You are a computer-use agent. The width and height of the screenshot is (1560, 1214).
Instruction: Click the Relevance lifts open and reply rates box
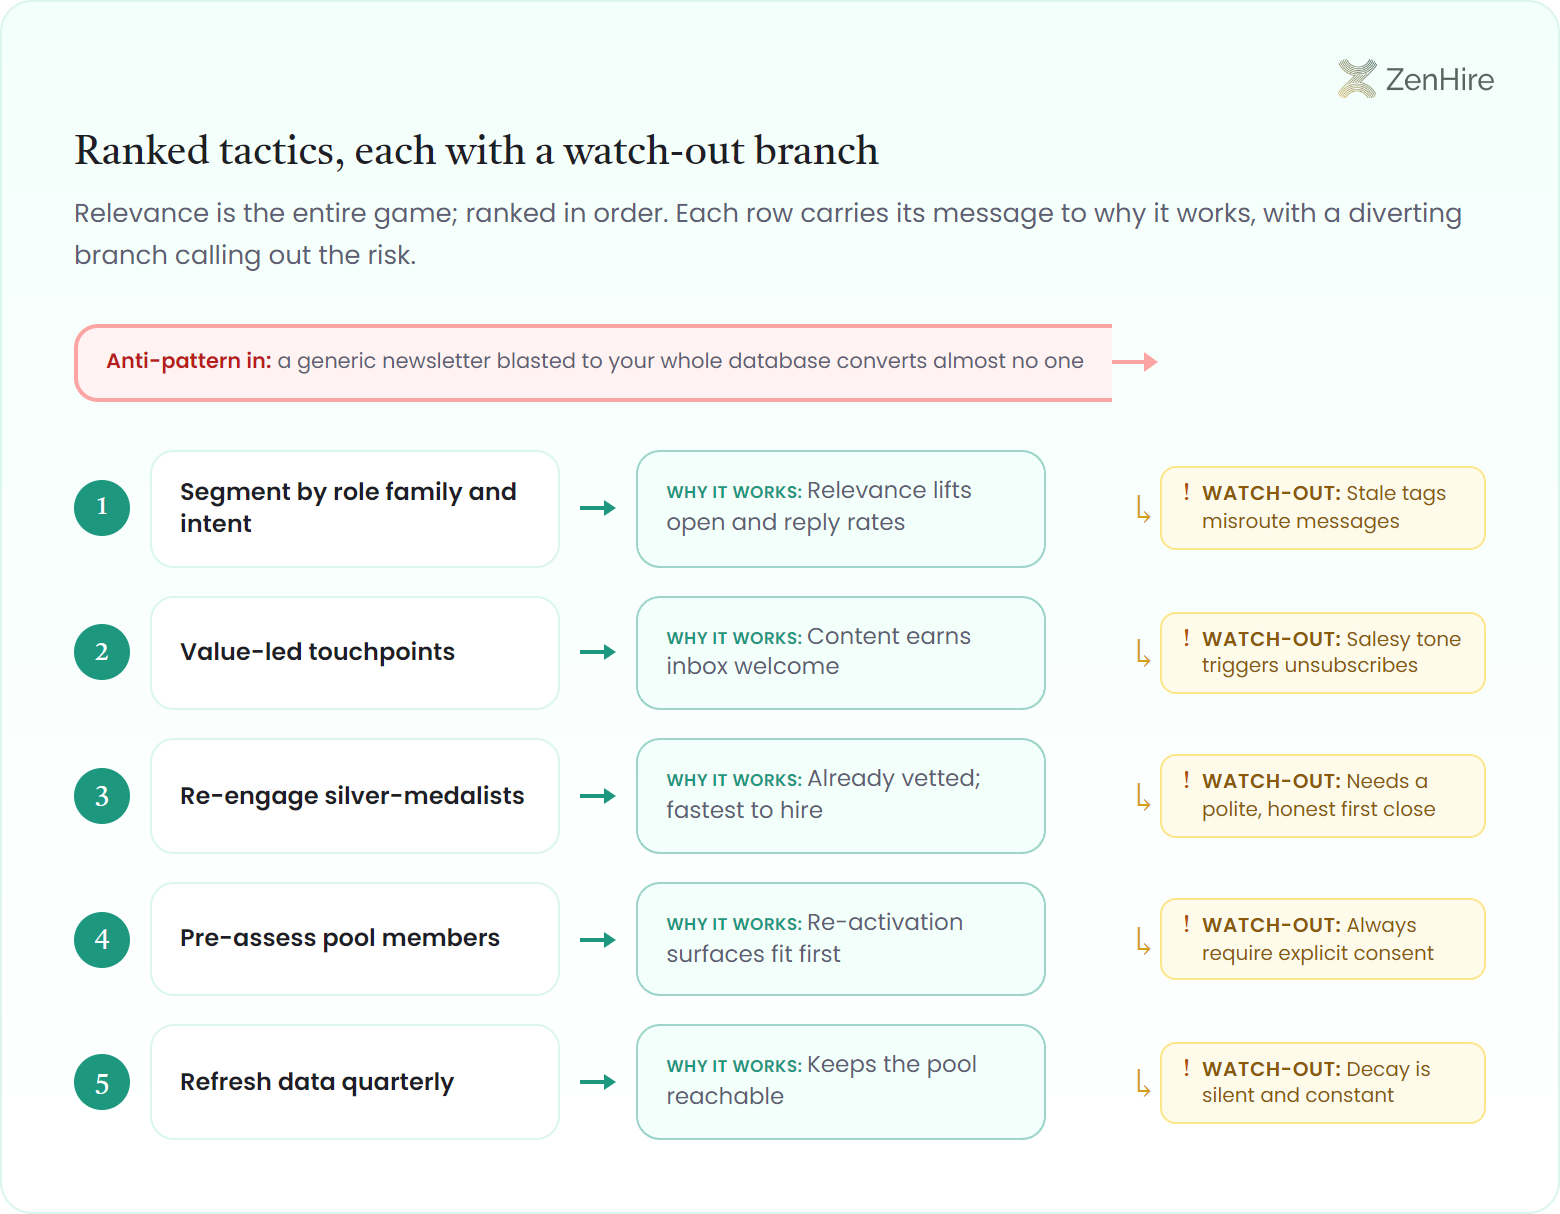tap(841, 509)
